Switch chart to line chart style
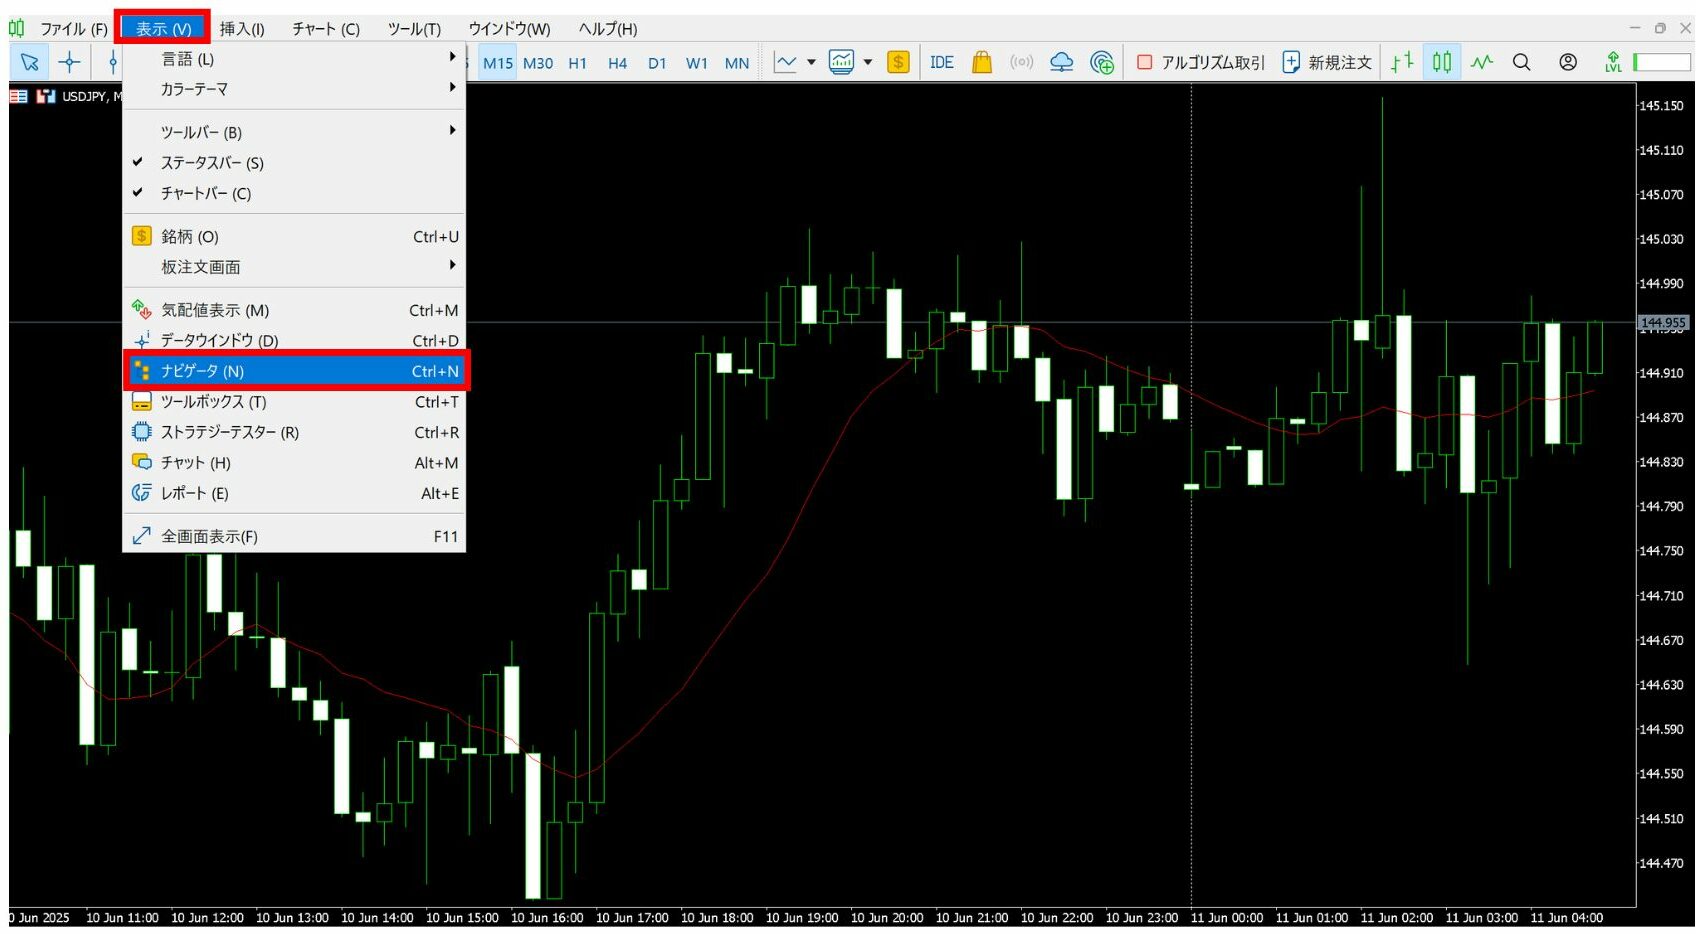 1481,62
